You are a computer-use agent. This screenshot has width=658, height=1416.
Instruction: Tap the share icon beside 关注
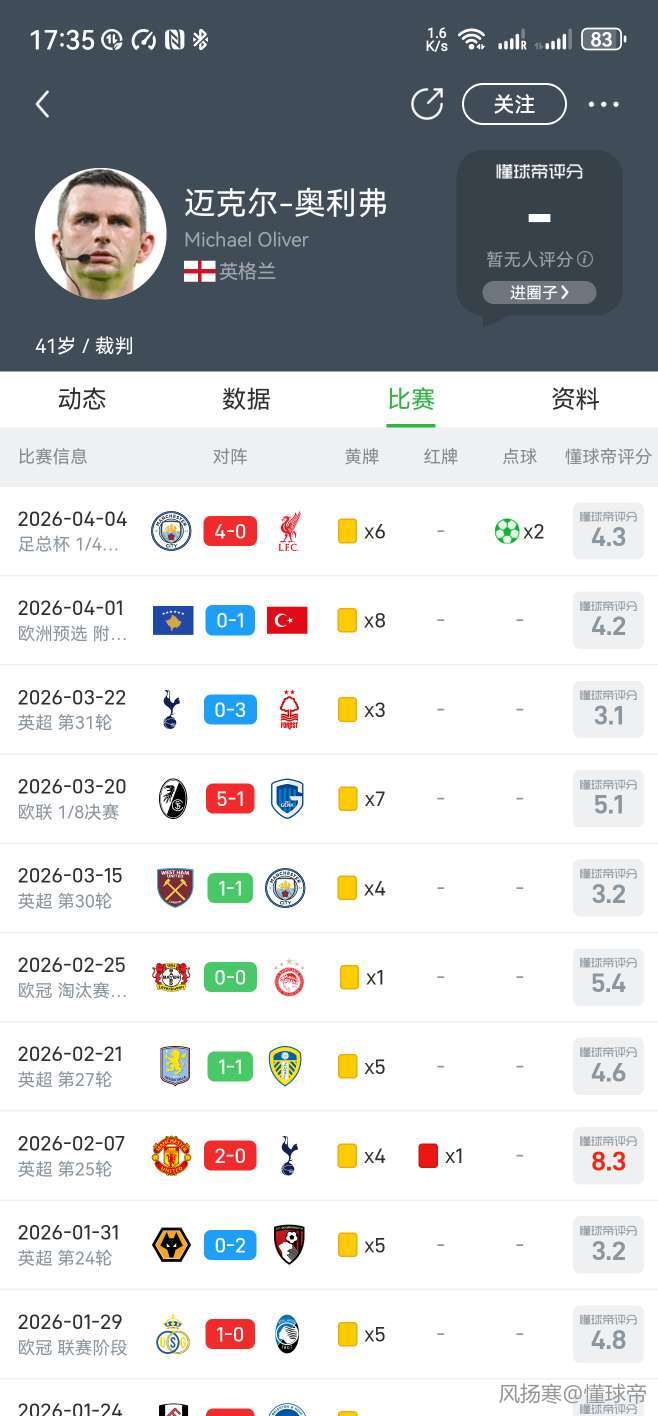pyautogui.click(x=427, y=104)
